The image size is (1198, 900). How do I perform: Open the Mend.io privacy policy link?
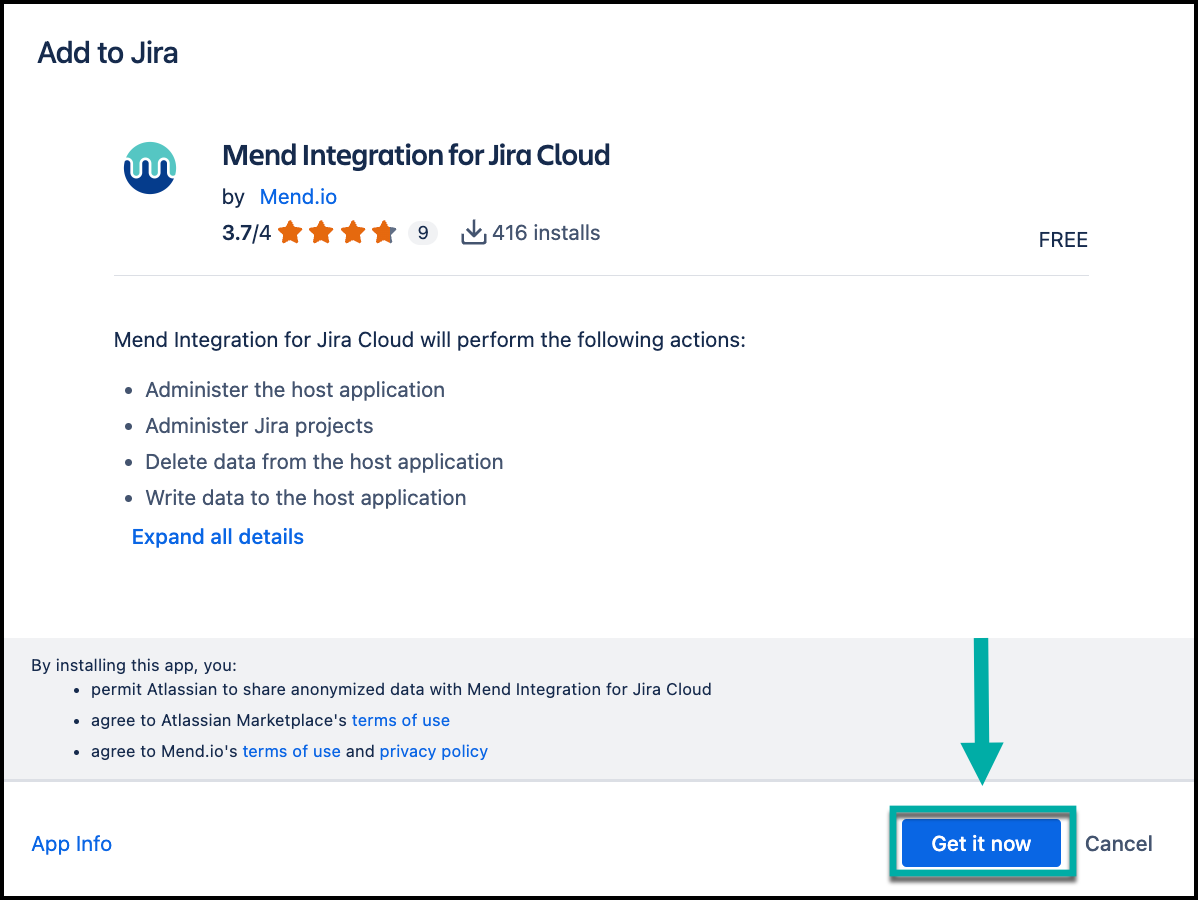coord(433,751)
